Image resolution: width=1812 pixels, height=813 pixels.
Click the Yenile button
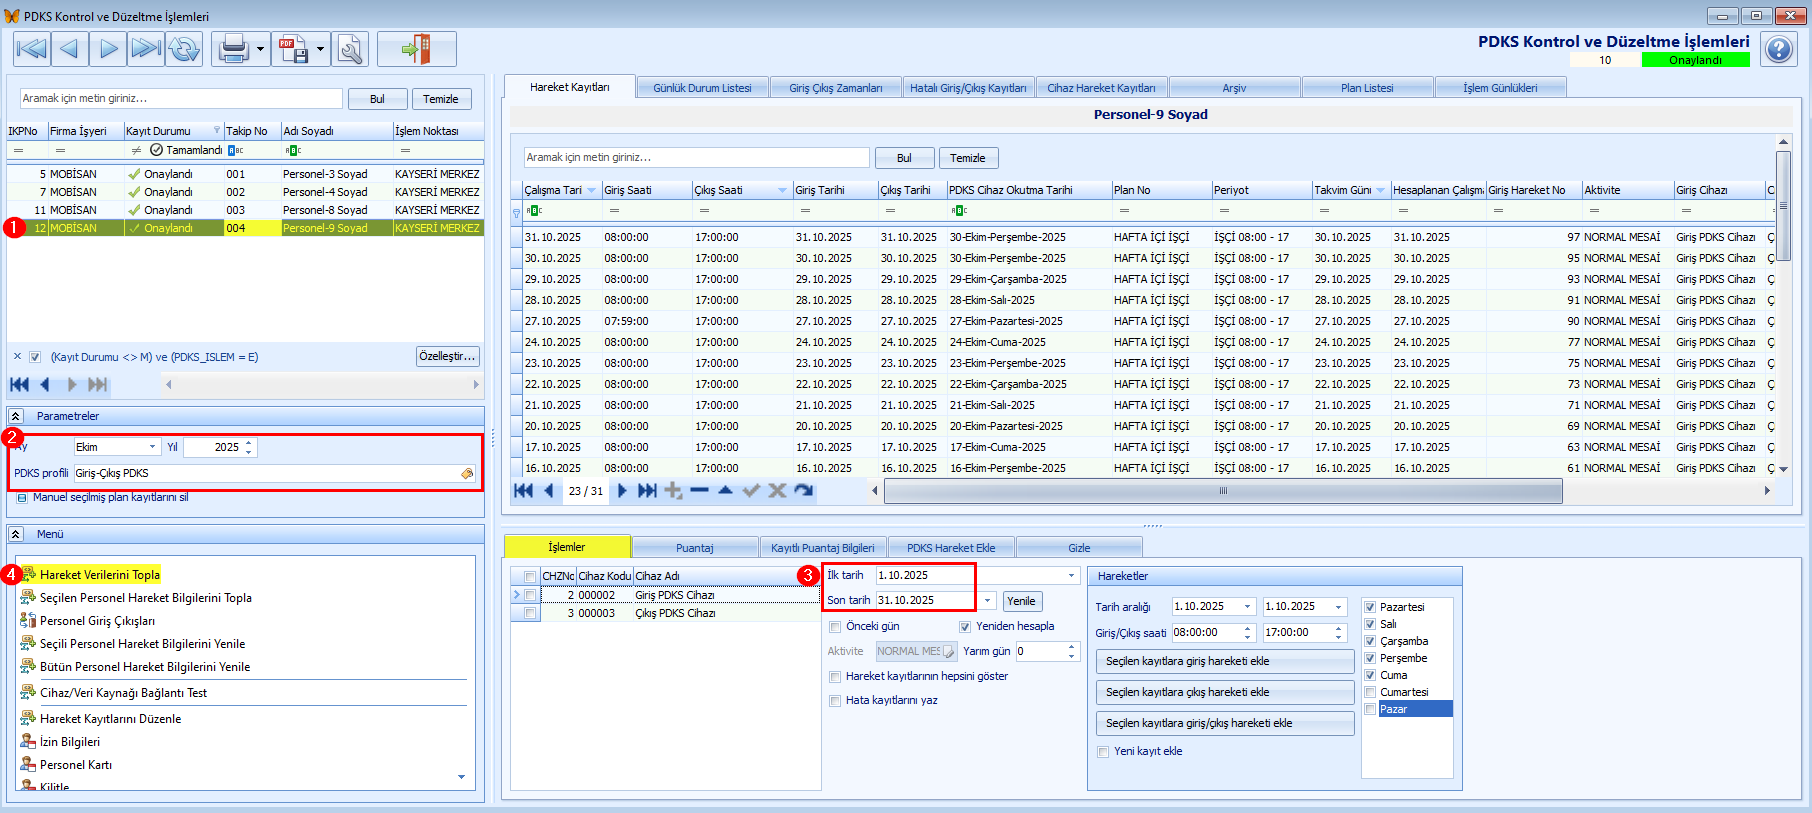click(x=1021, y=601)
